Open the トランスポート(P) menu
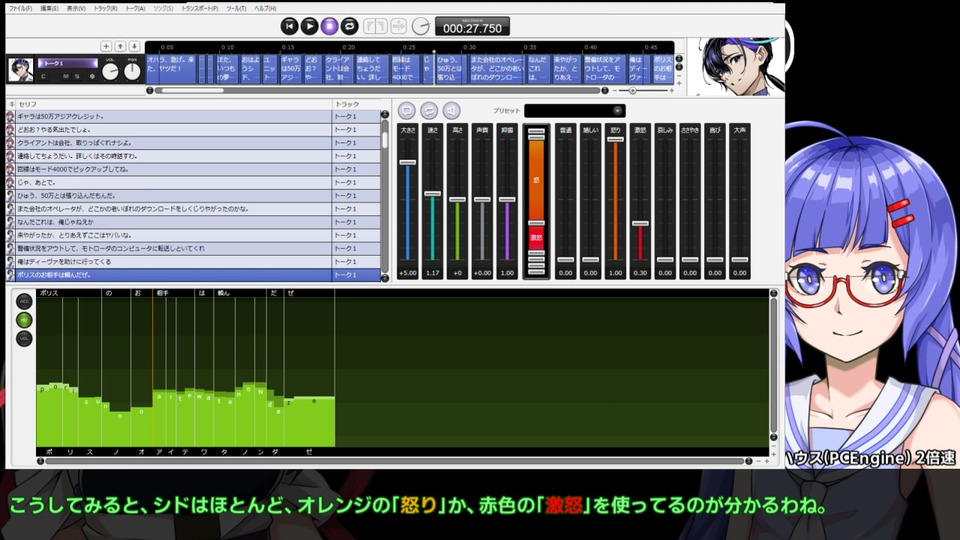The image size is (960, 540). pos(200,9)
